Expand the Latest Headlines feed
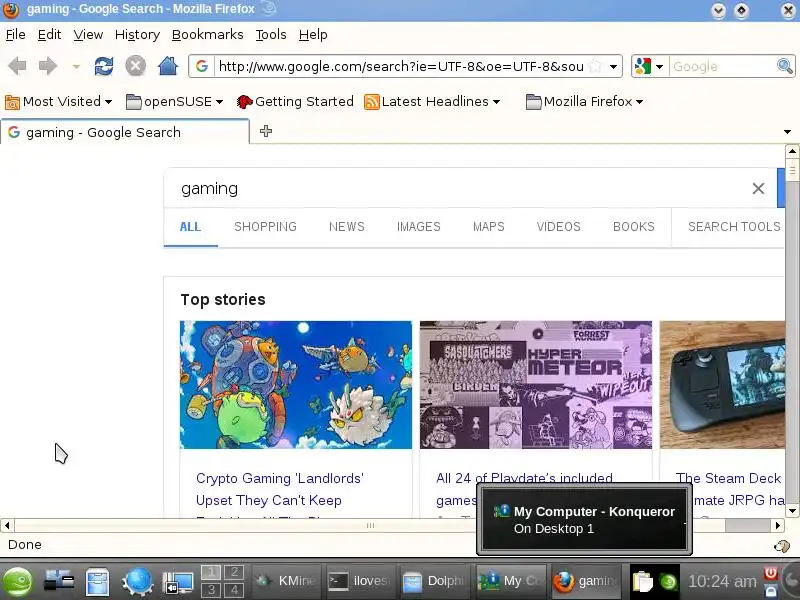This screenshot has width=800, height=600. click(x=432, y=102)
